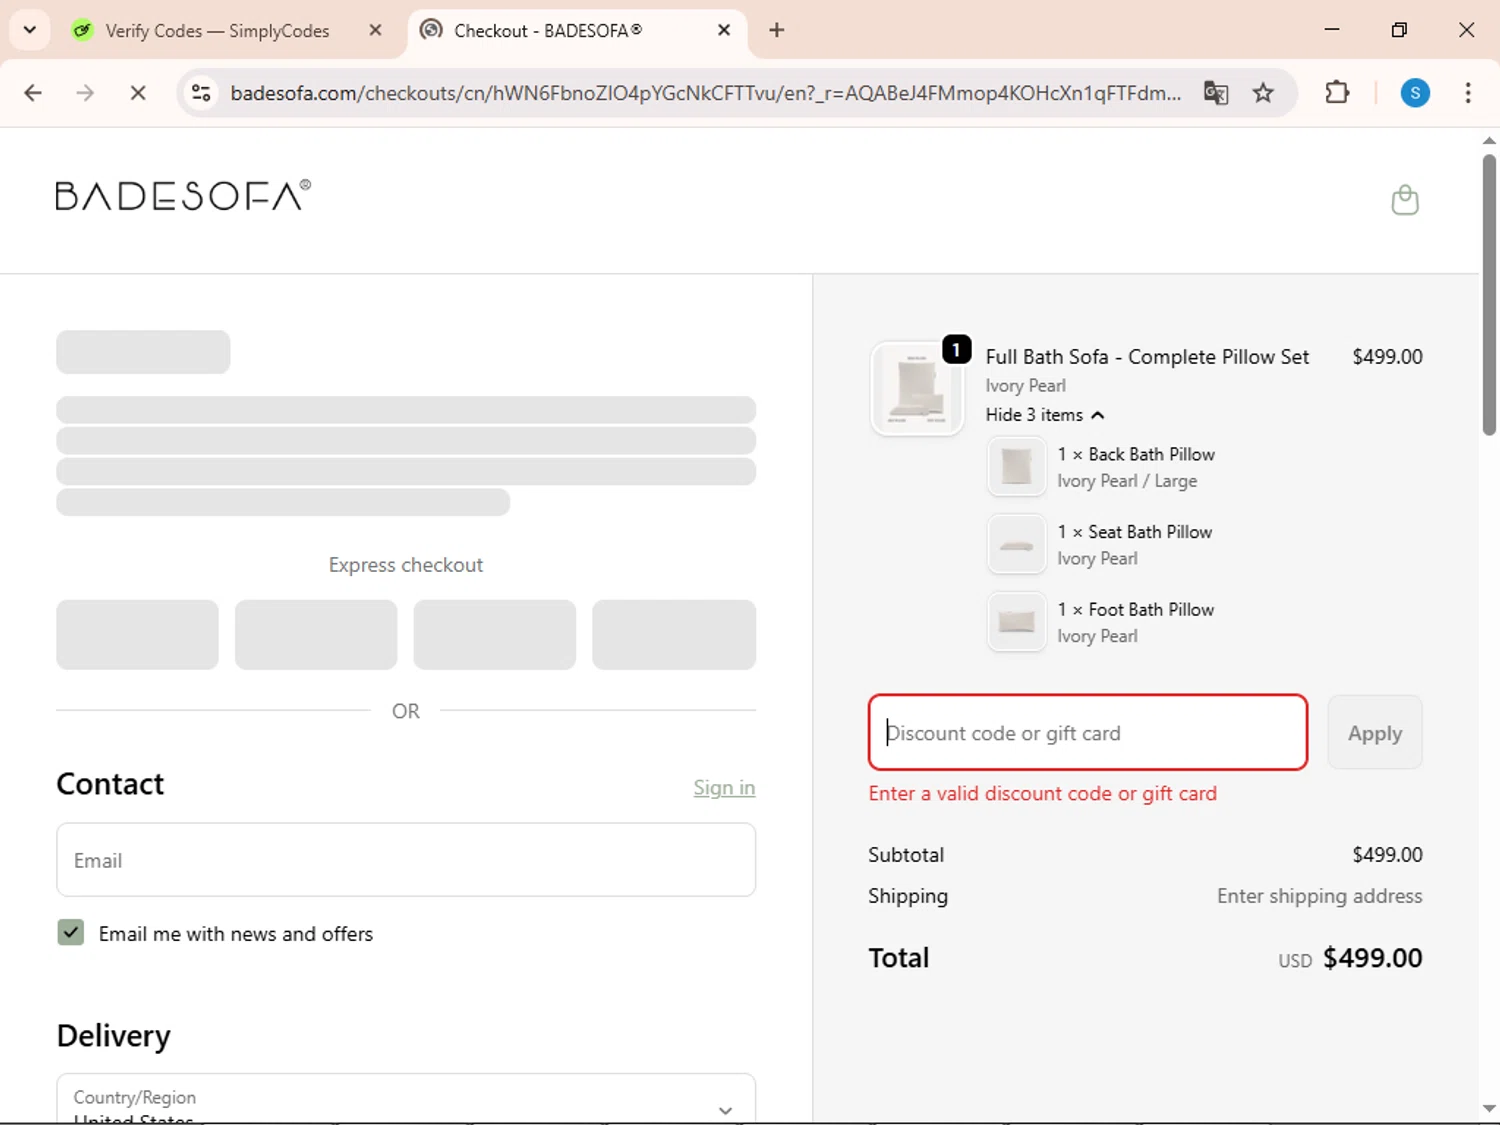Click the scrollbar up arrow
This screenshot has width=1500, height=1125.
pyautogui.click(x=1489, y=140)
